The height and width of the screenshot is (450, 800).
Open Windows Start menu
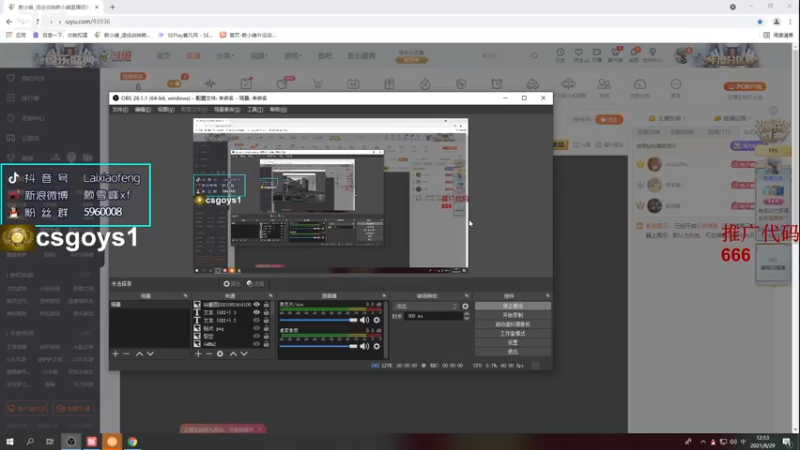10,442
